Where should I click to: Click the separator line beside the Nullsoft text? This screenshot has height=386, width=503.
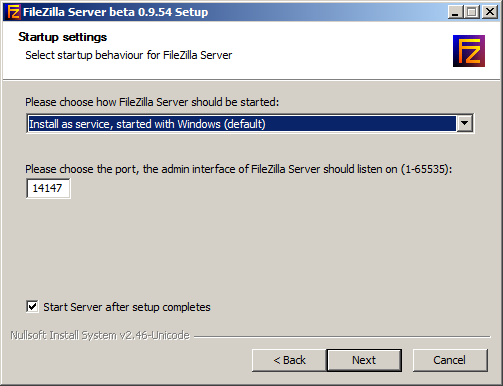[x=342, y=336]
